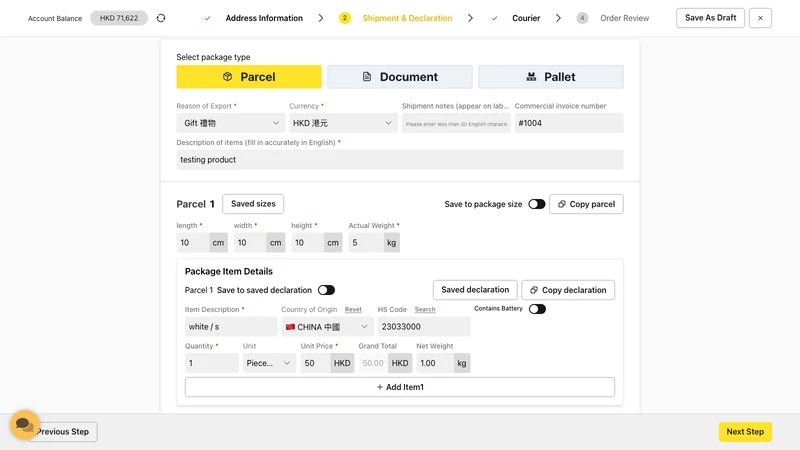Click chevron after Address Information

pos(320,18)
